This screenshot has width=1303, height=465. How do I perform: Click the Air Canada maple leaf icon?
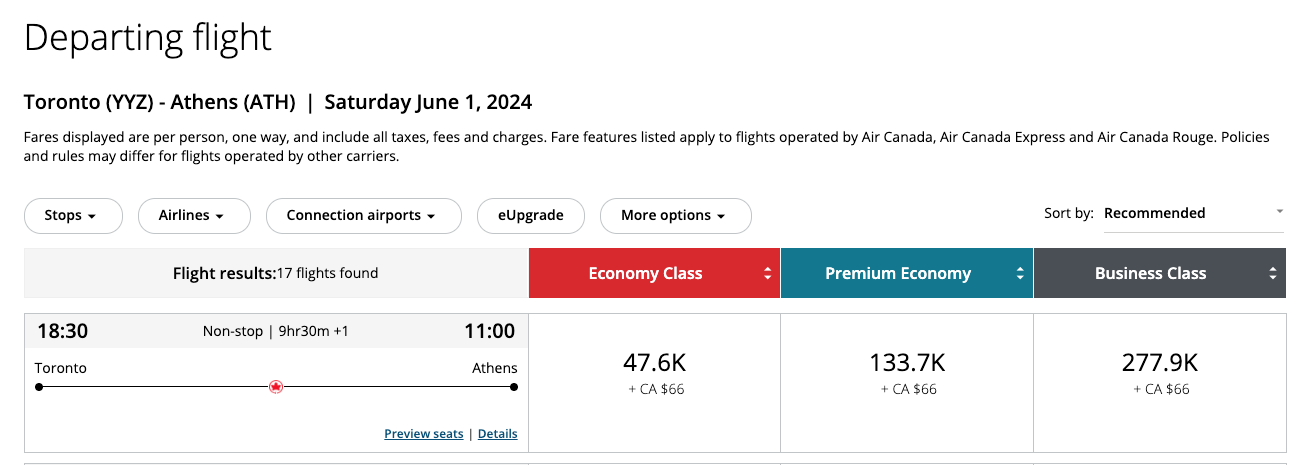tap(277, 387)
